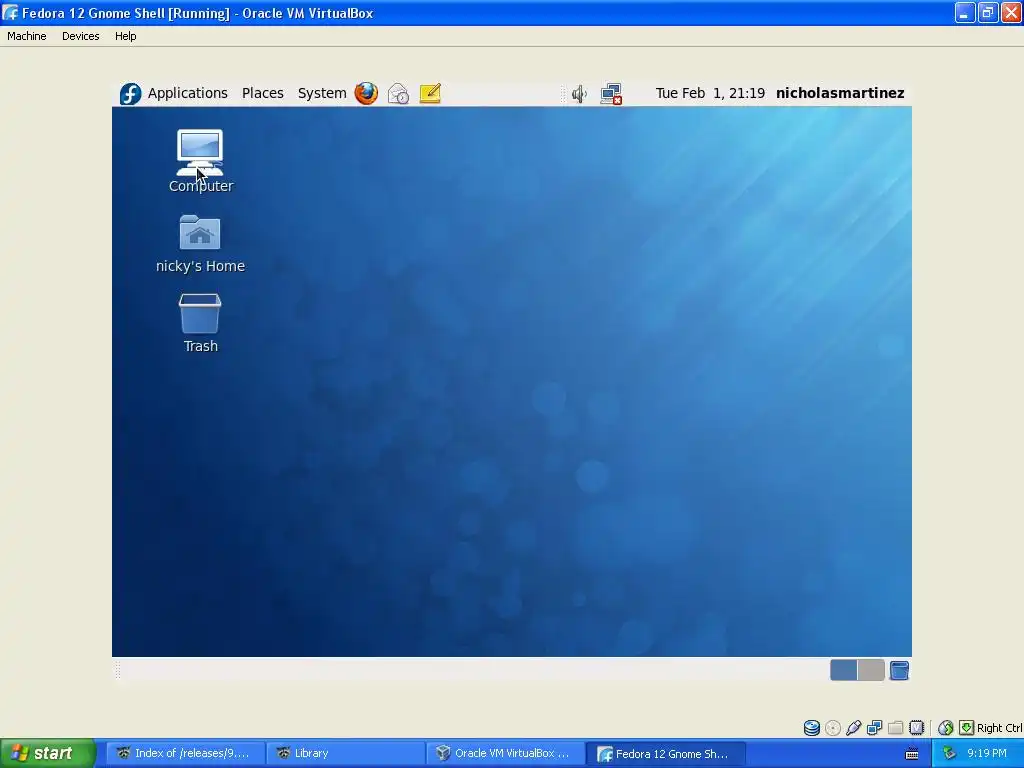Click the Windows taskbar clock 9:19 PM
1024x768 pixels.
pyautogui.click(x=987, y=753)
